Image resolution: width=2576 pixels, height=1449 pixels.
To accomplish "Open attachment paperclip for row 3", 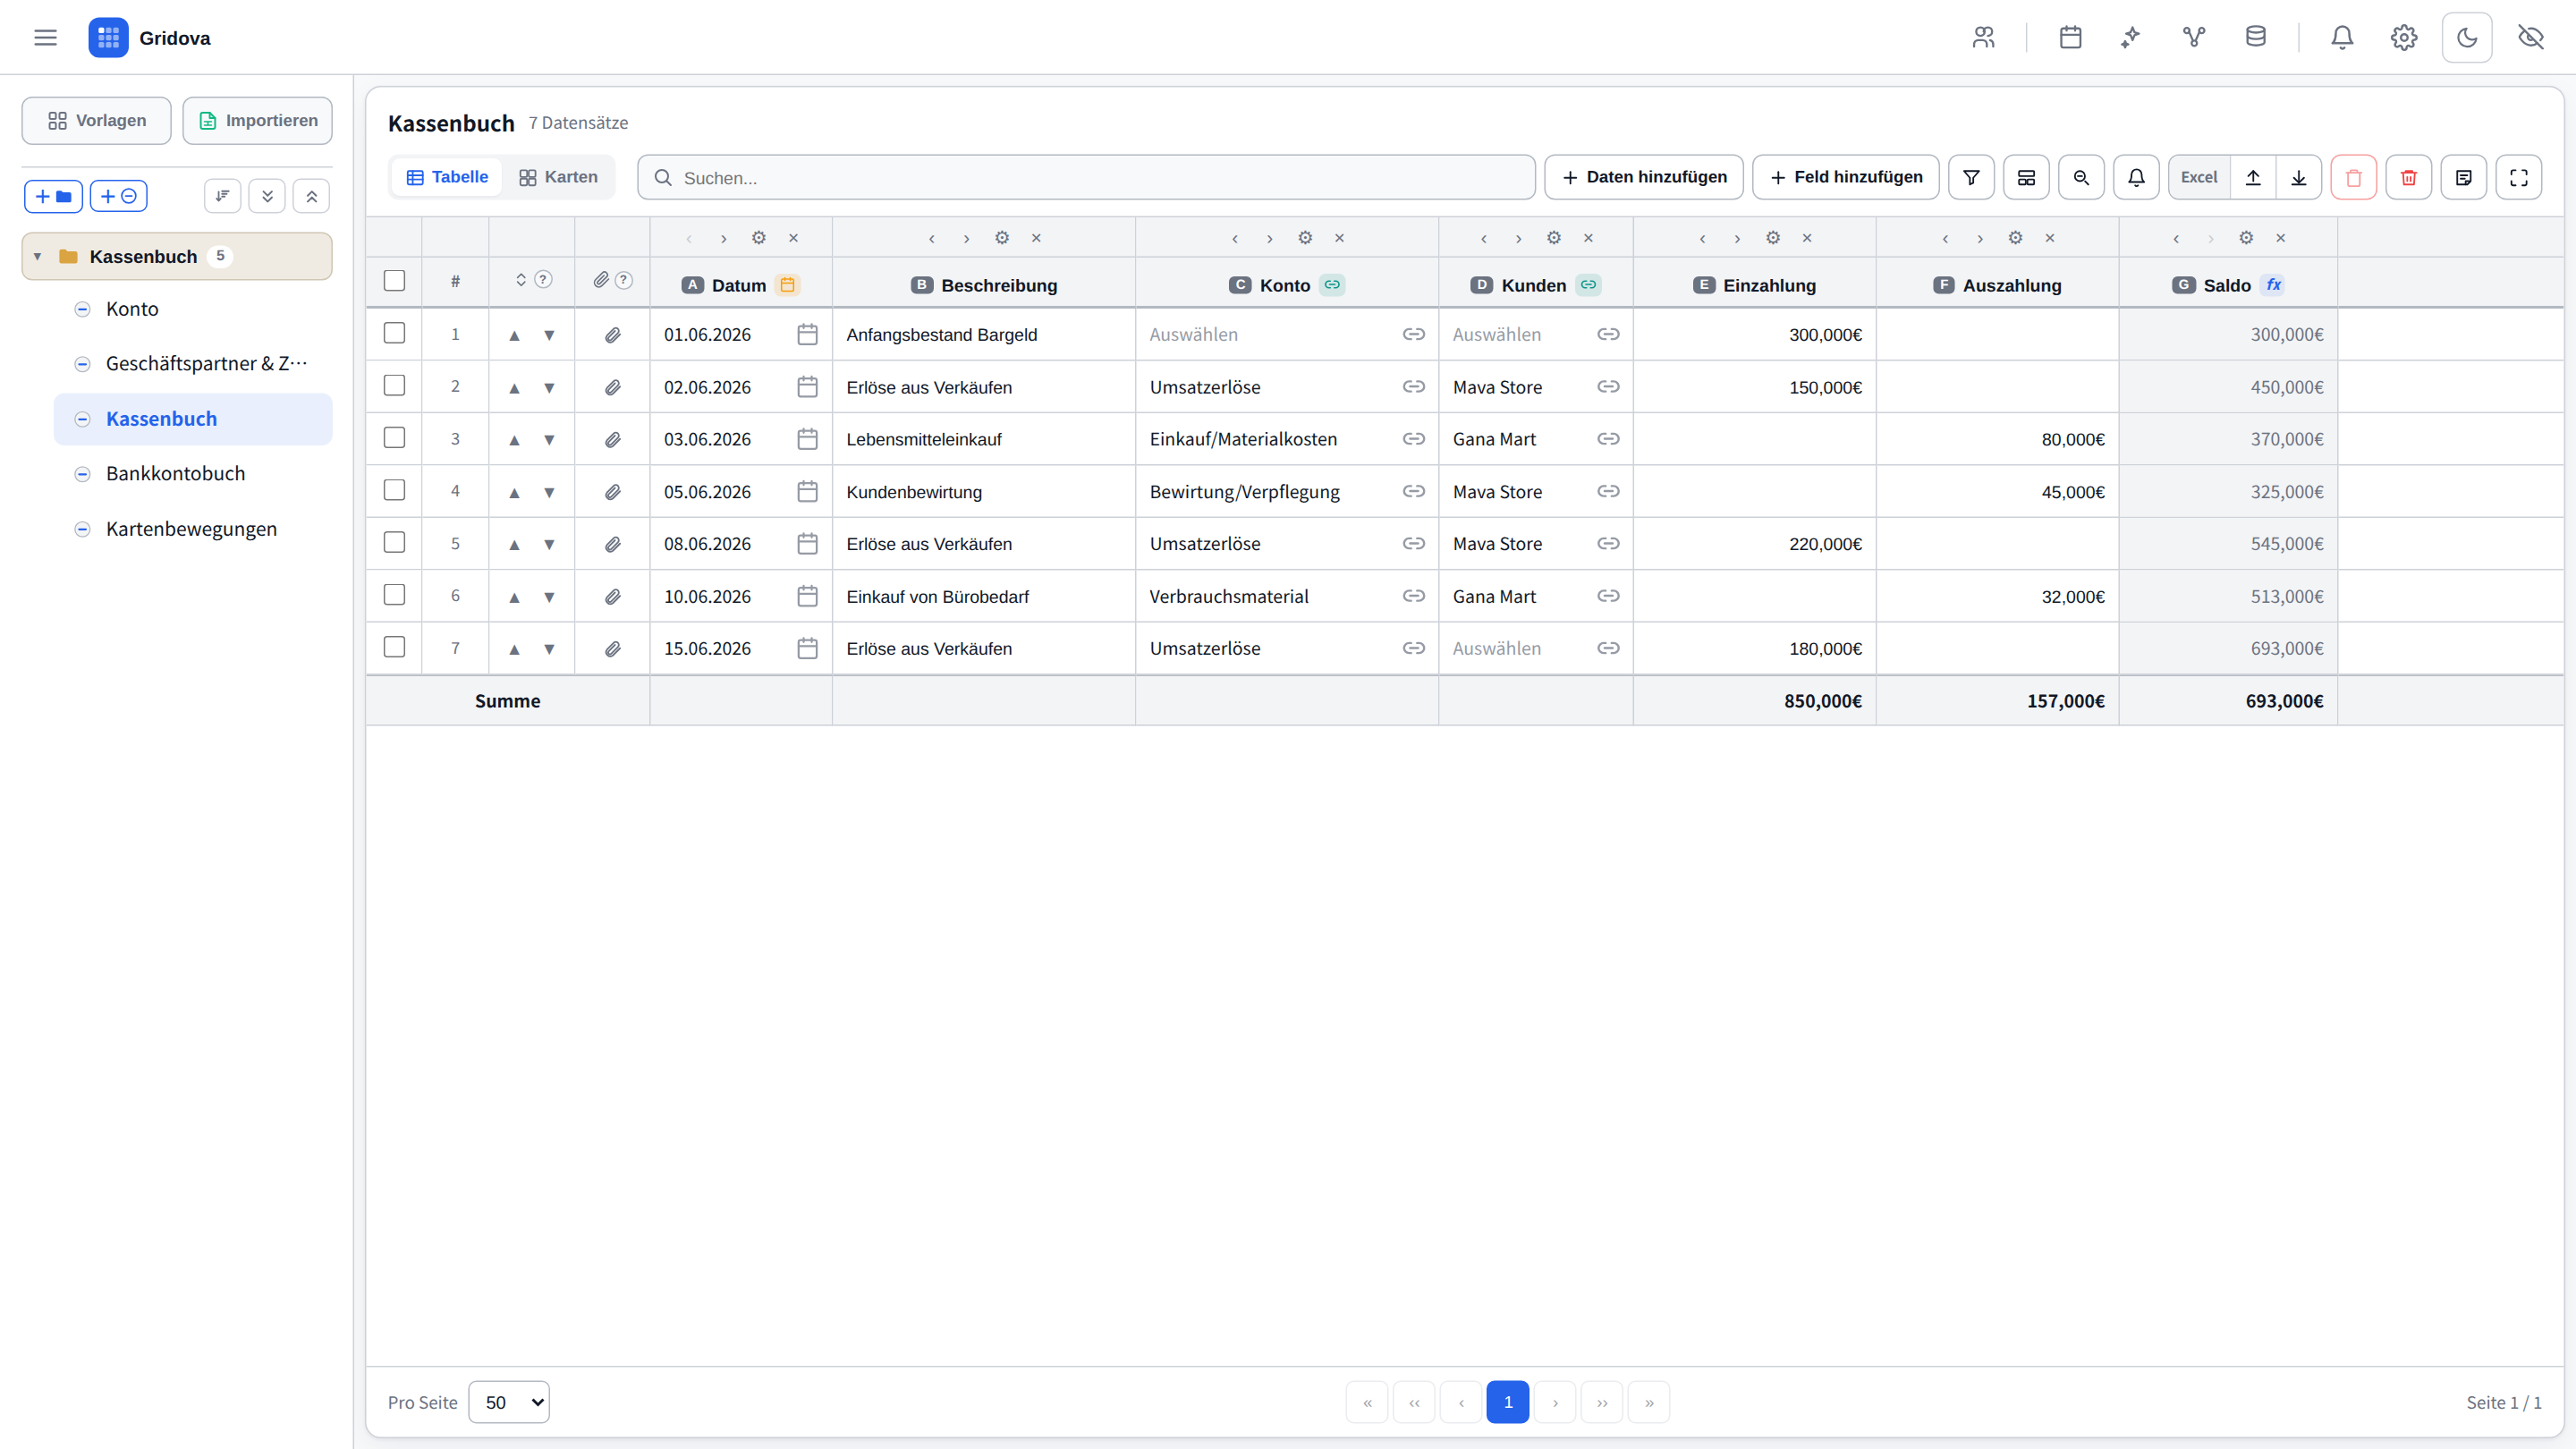I will click(612, 439).
